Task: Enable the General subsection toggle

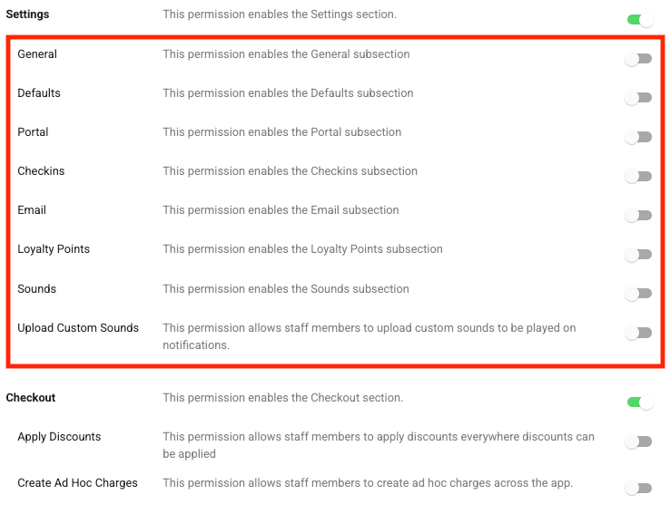Action: pos(638,59)
